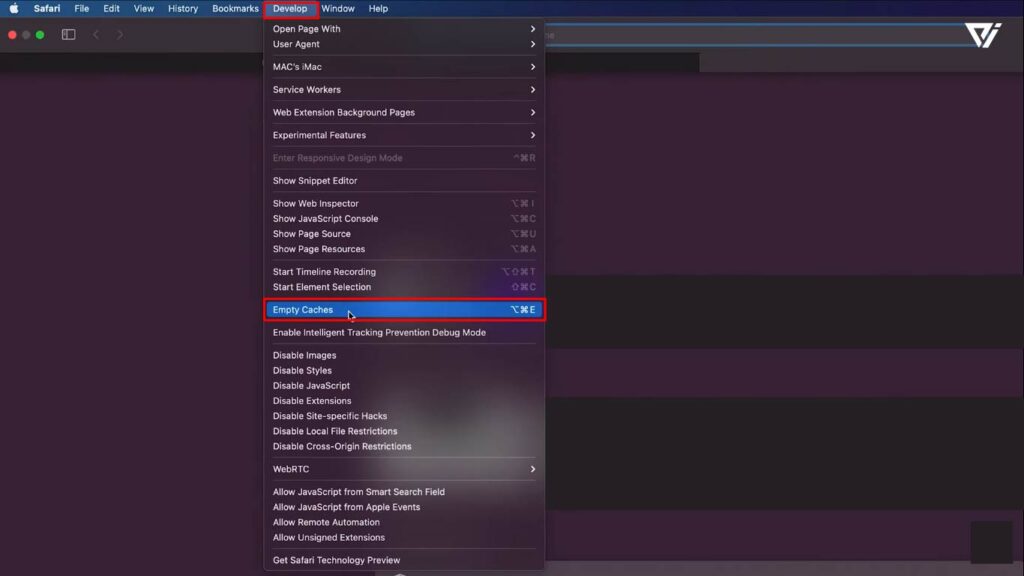Open the Bookmarks menu

(235, 8)
